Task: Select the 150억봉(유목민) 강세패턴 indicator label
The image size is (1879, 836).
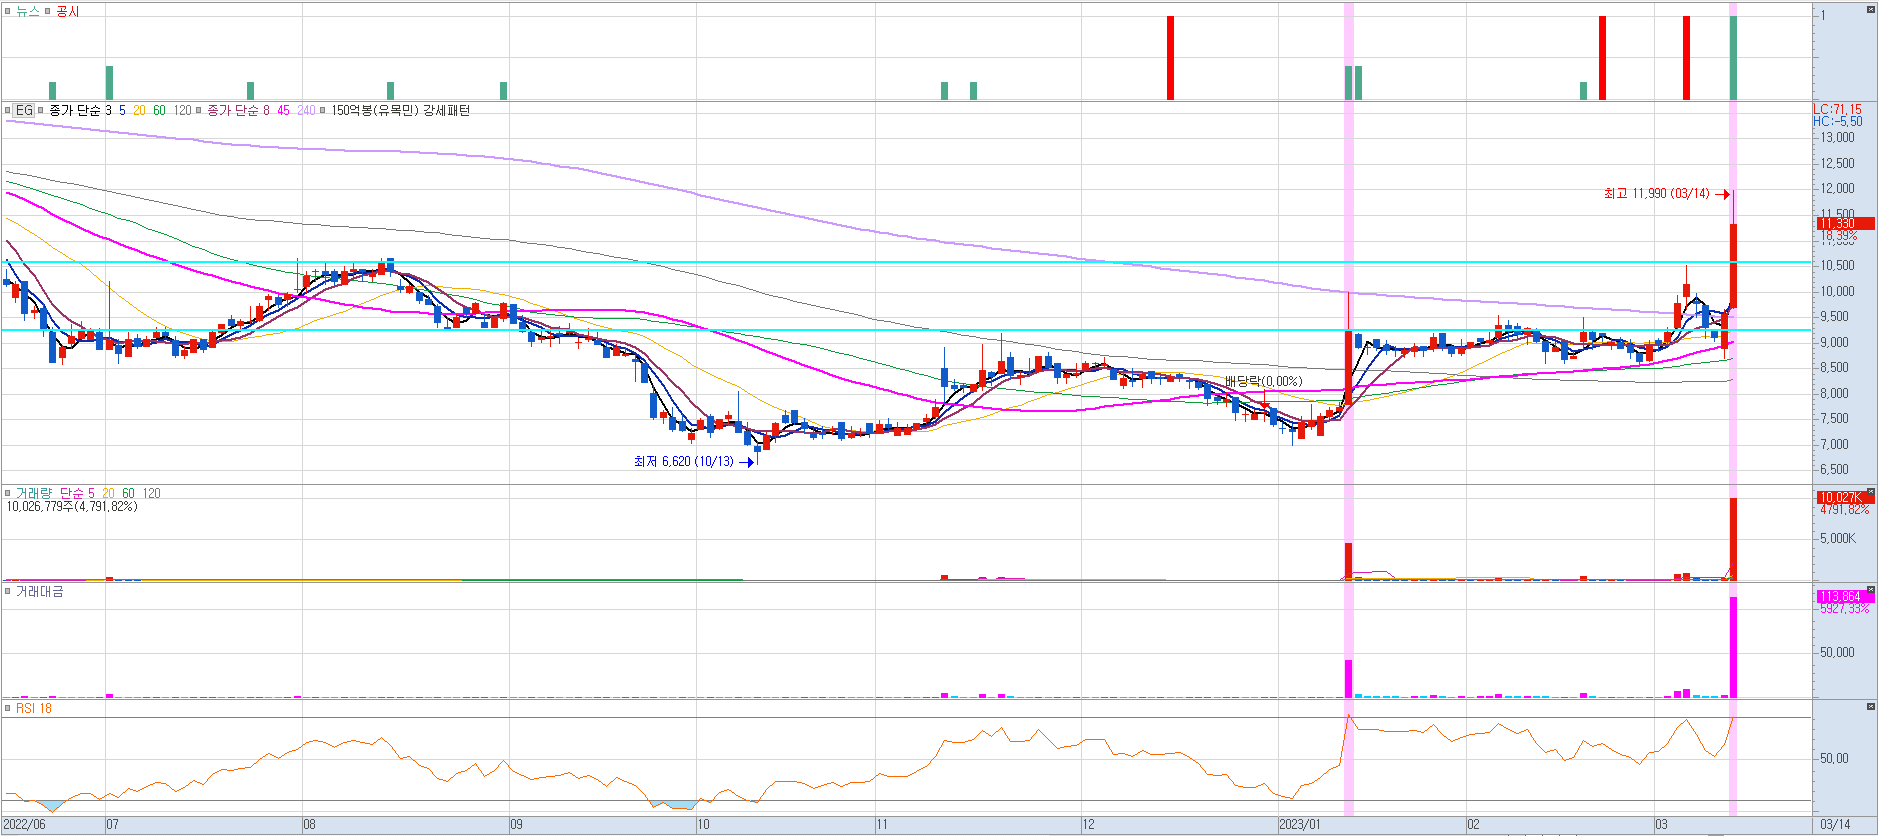Action: point(400,111)
